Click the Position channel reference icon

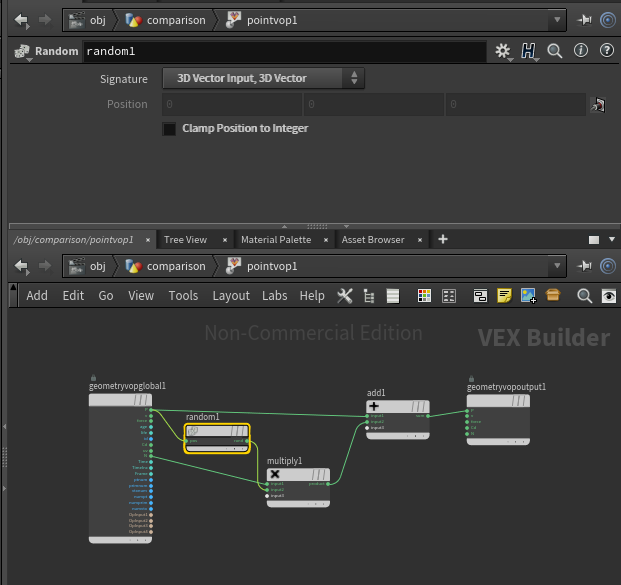tap(598, 105)
